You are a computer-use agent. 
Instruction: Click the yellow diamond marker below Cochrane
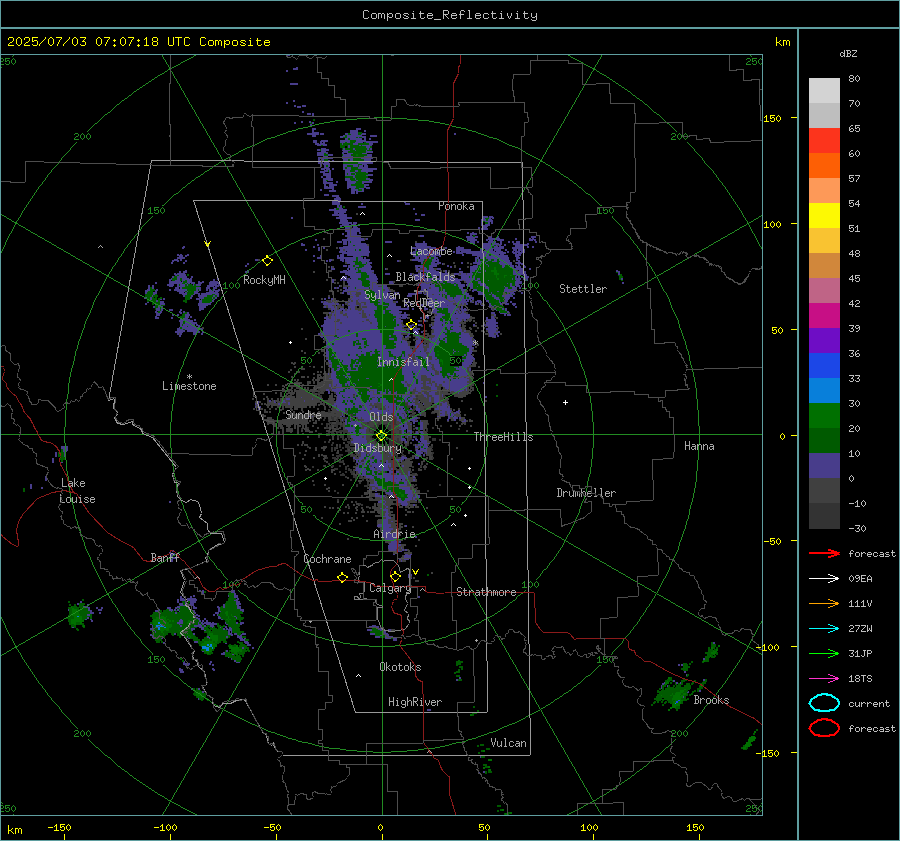point(342,578)
